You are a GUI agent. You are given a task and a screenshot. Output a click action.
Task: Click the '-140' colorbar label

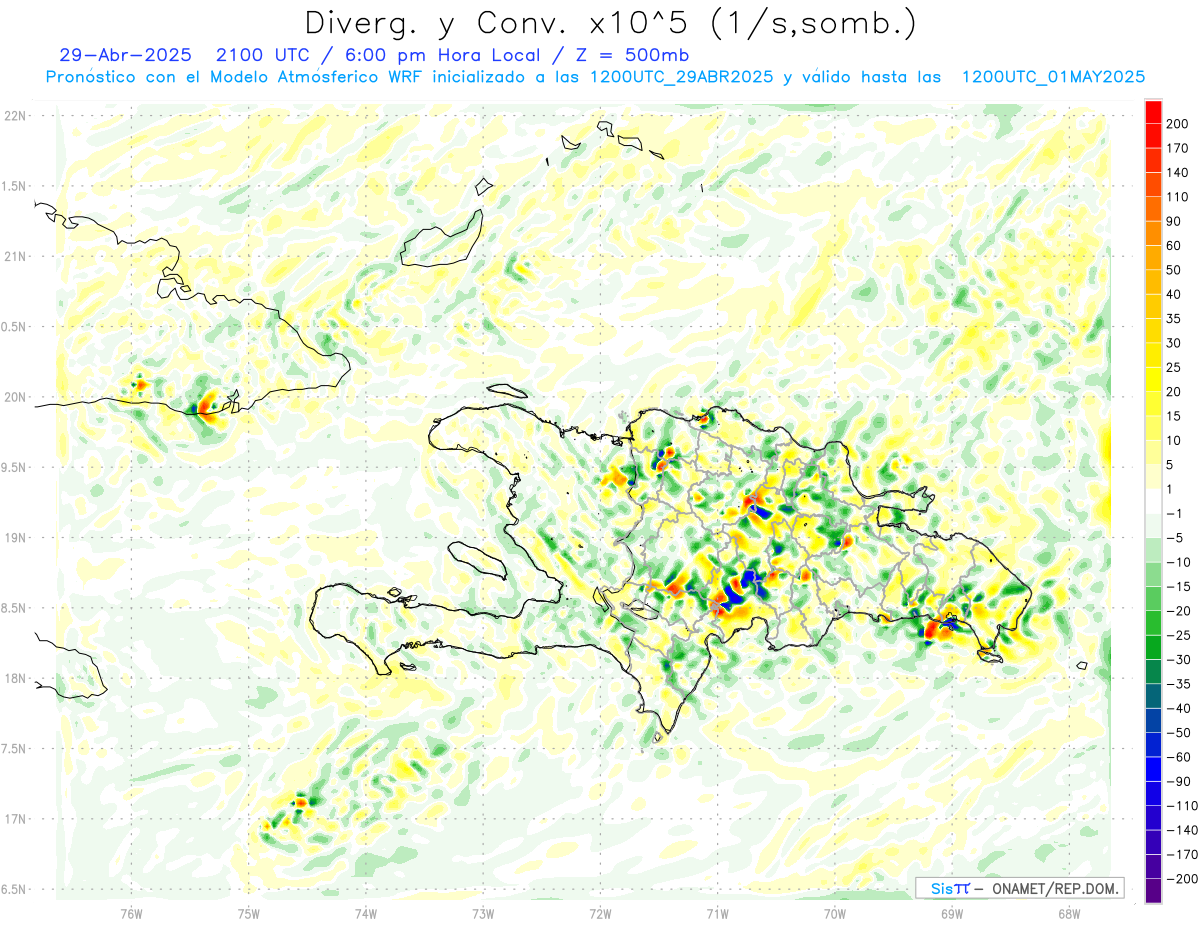(1180, 830)
